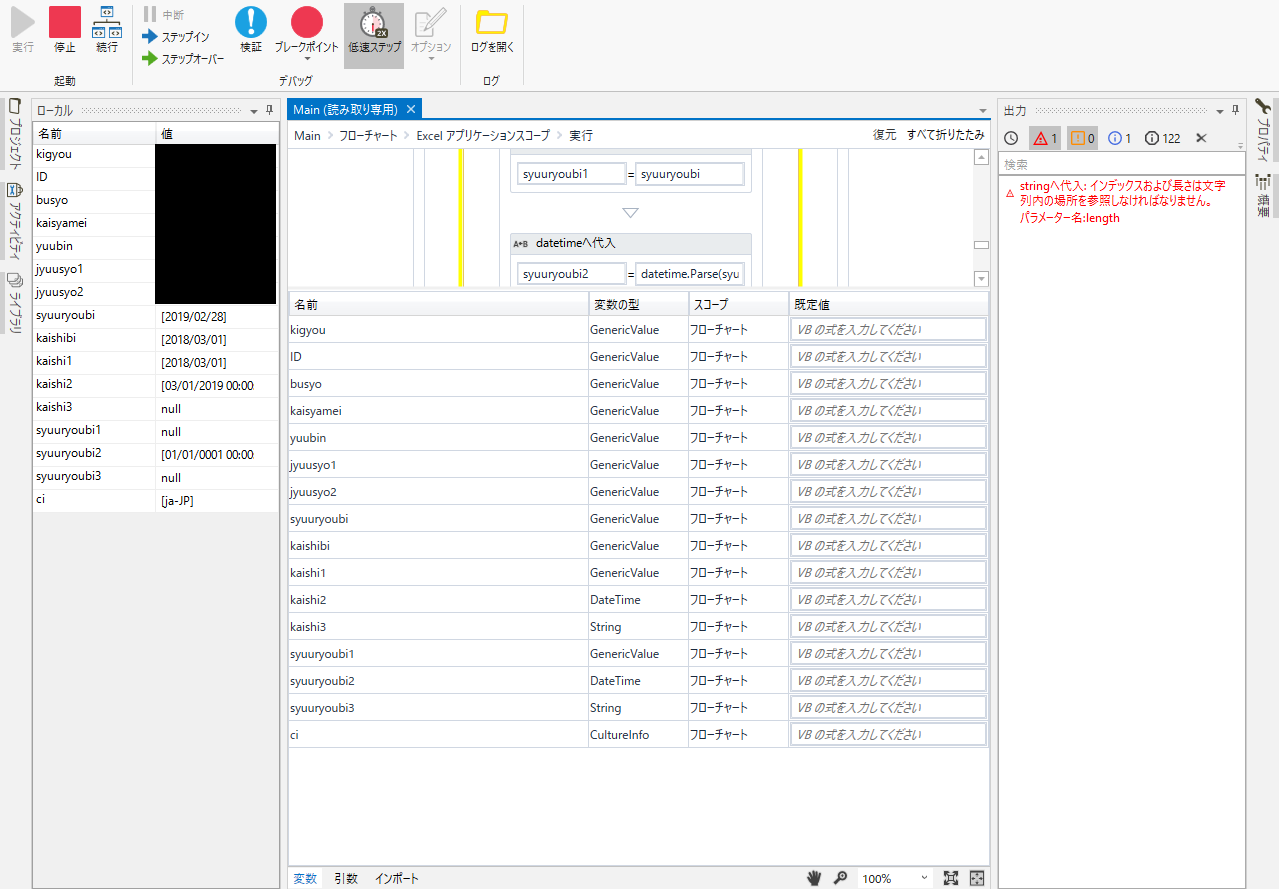Click the designer scrollbar down arrow
The image size is (1279, 889).
pyautogui.click(x=981, y=279)
